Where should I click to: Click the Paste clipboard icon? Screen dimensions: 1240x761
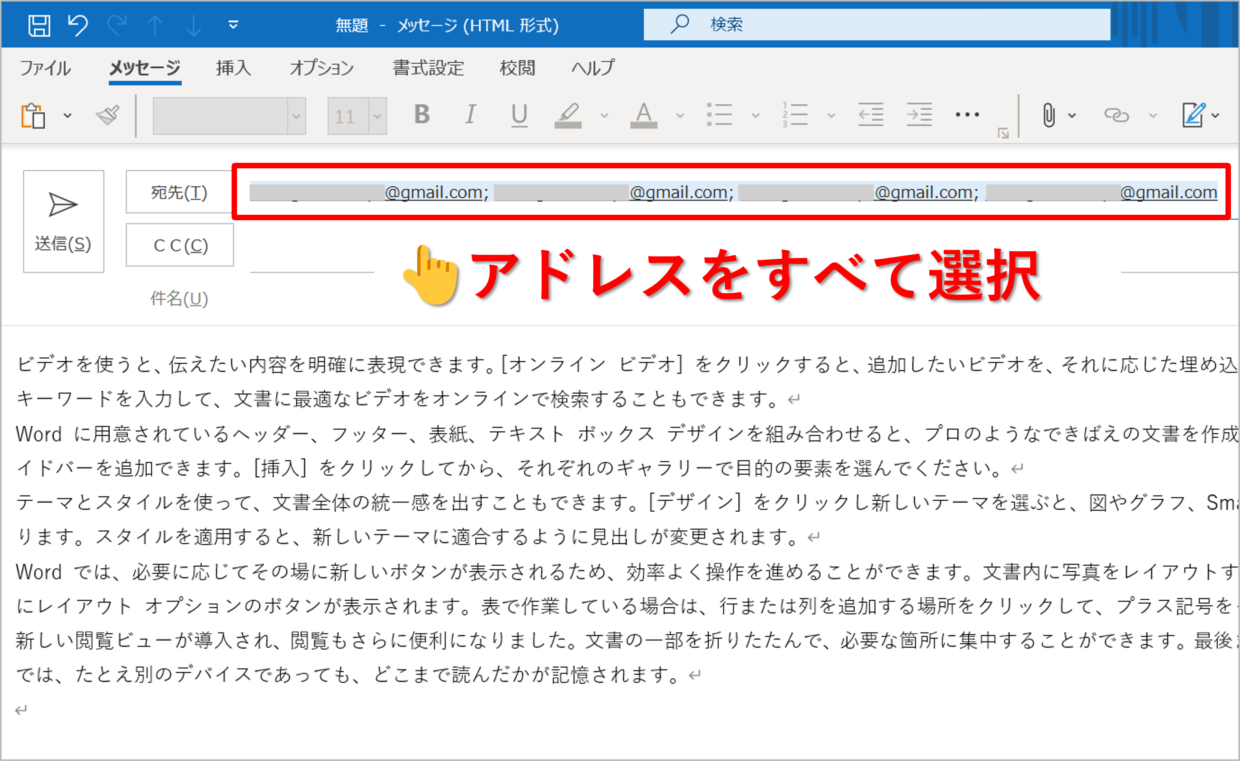click(33, 116)
